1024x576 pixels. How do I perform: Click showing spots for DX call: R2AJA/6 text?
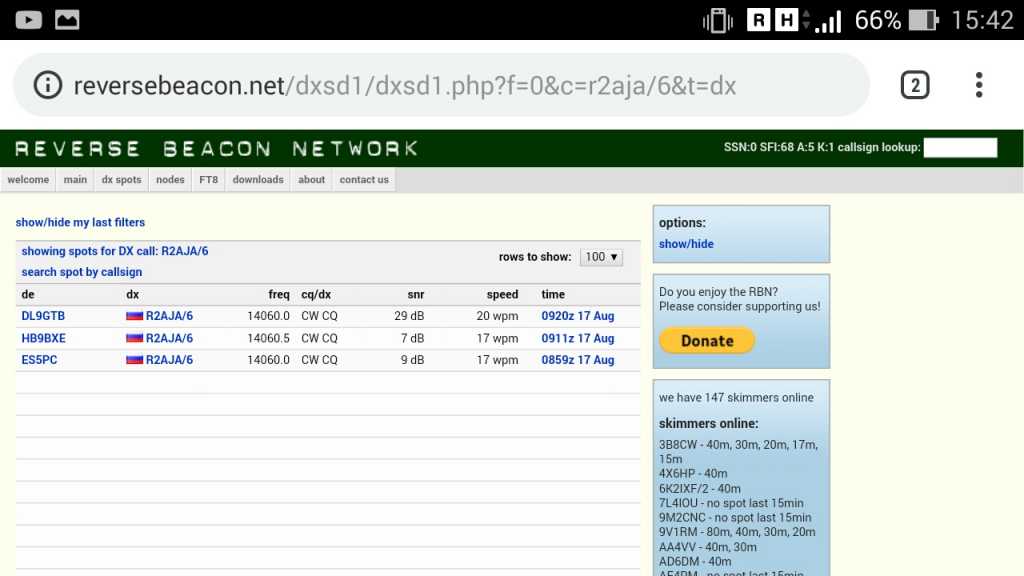coord(115,251)
